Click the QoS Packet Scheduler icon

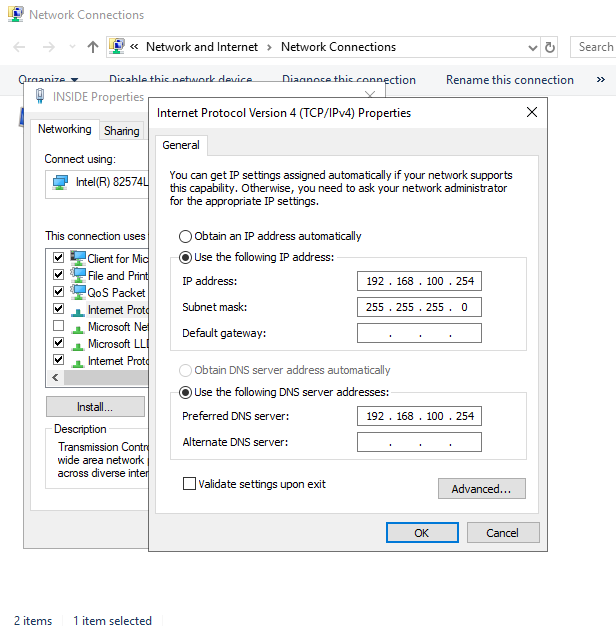pyautogui.click(x=78, y=292)
